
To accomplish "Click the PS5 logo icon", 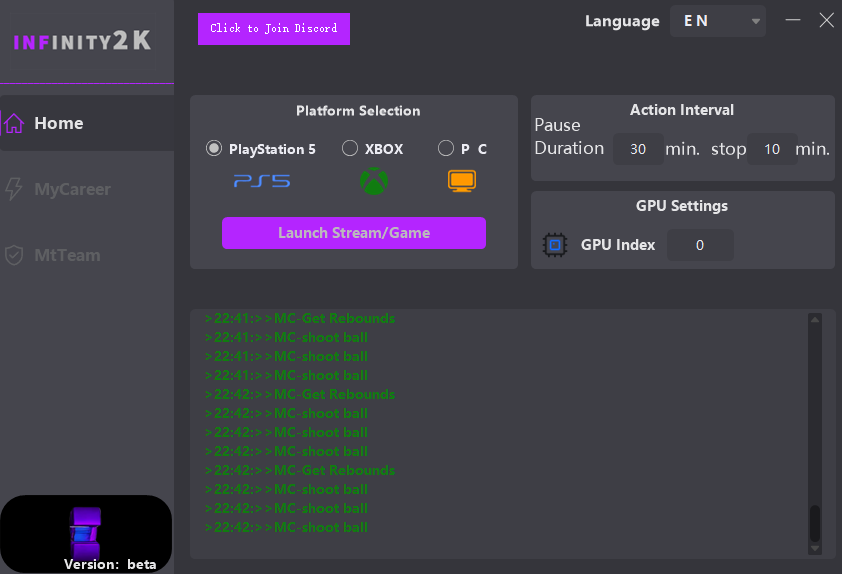I will coord(262,181).
